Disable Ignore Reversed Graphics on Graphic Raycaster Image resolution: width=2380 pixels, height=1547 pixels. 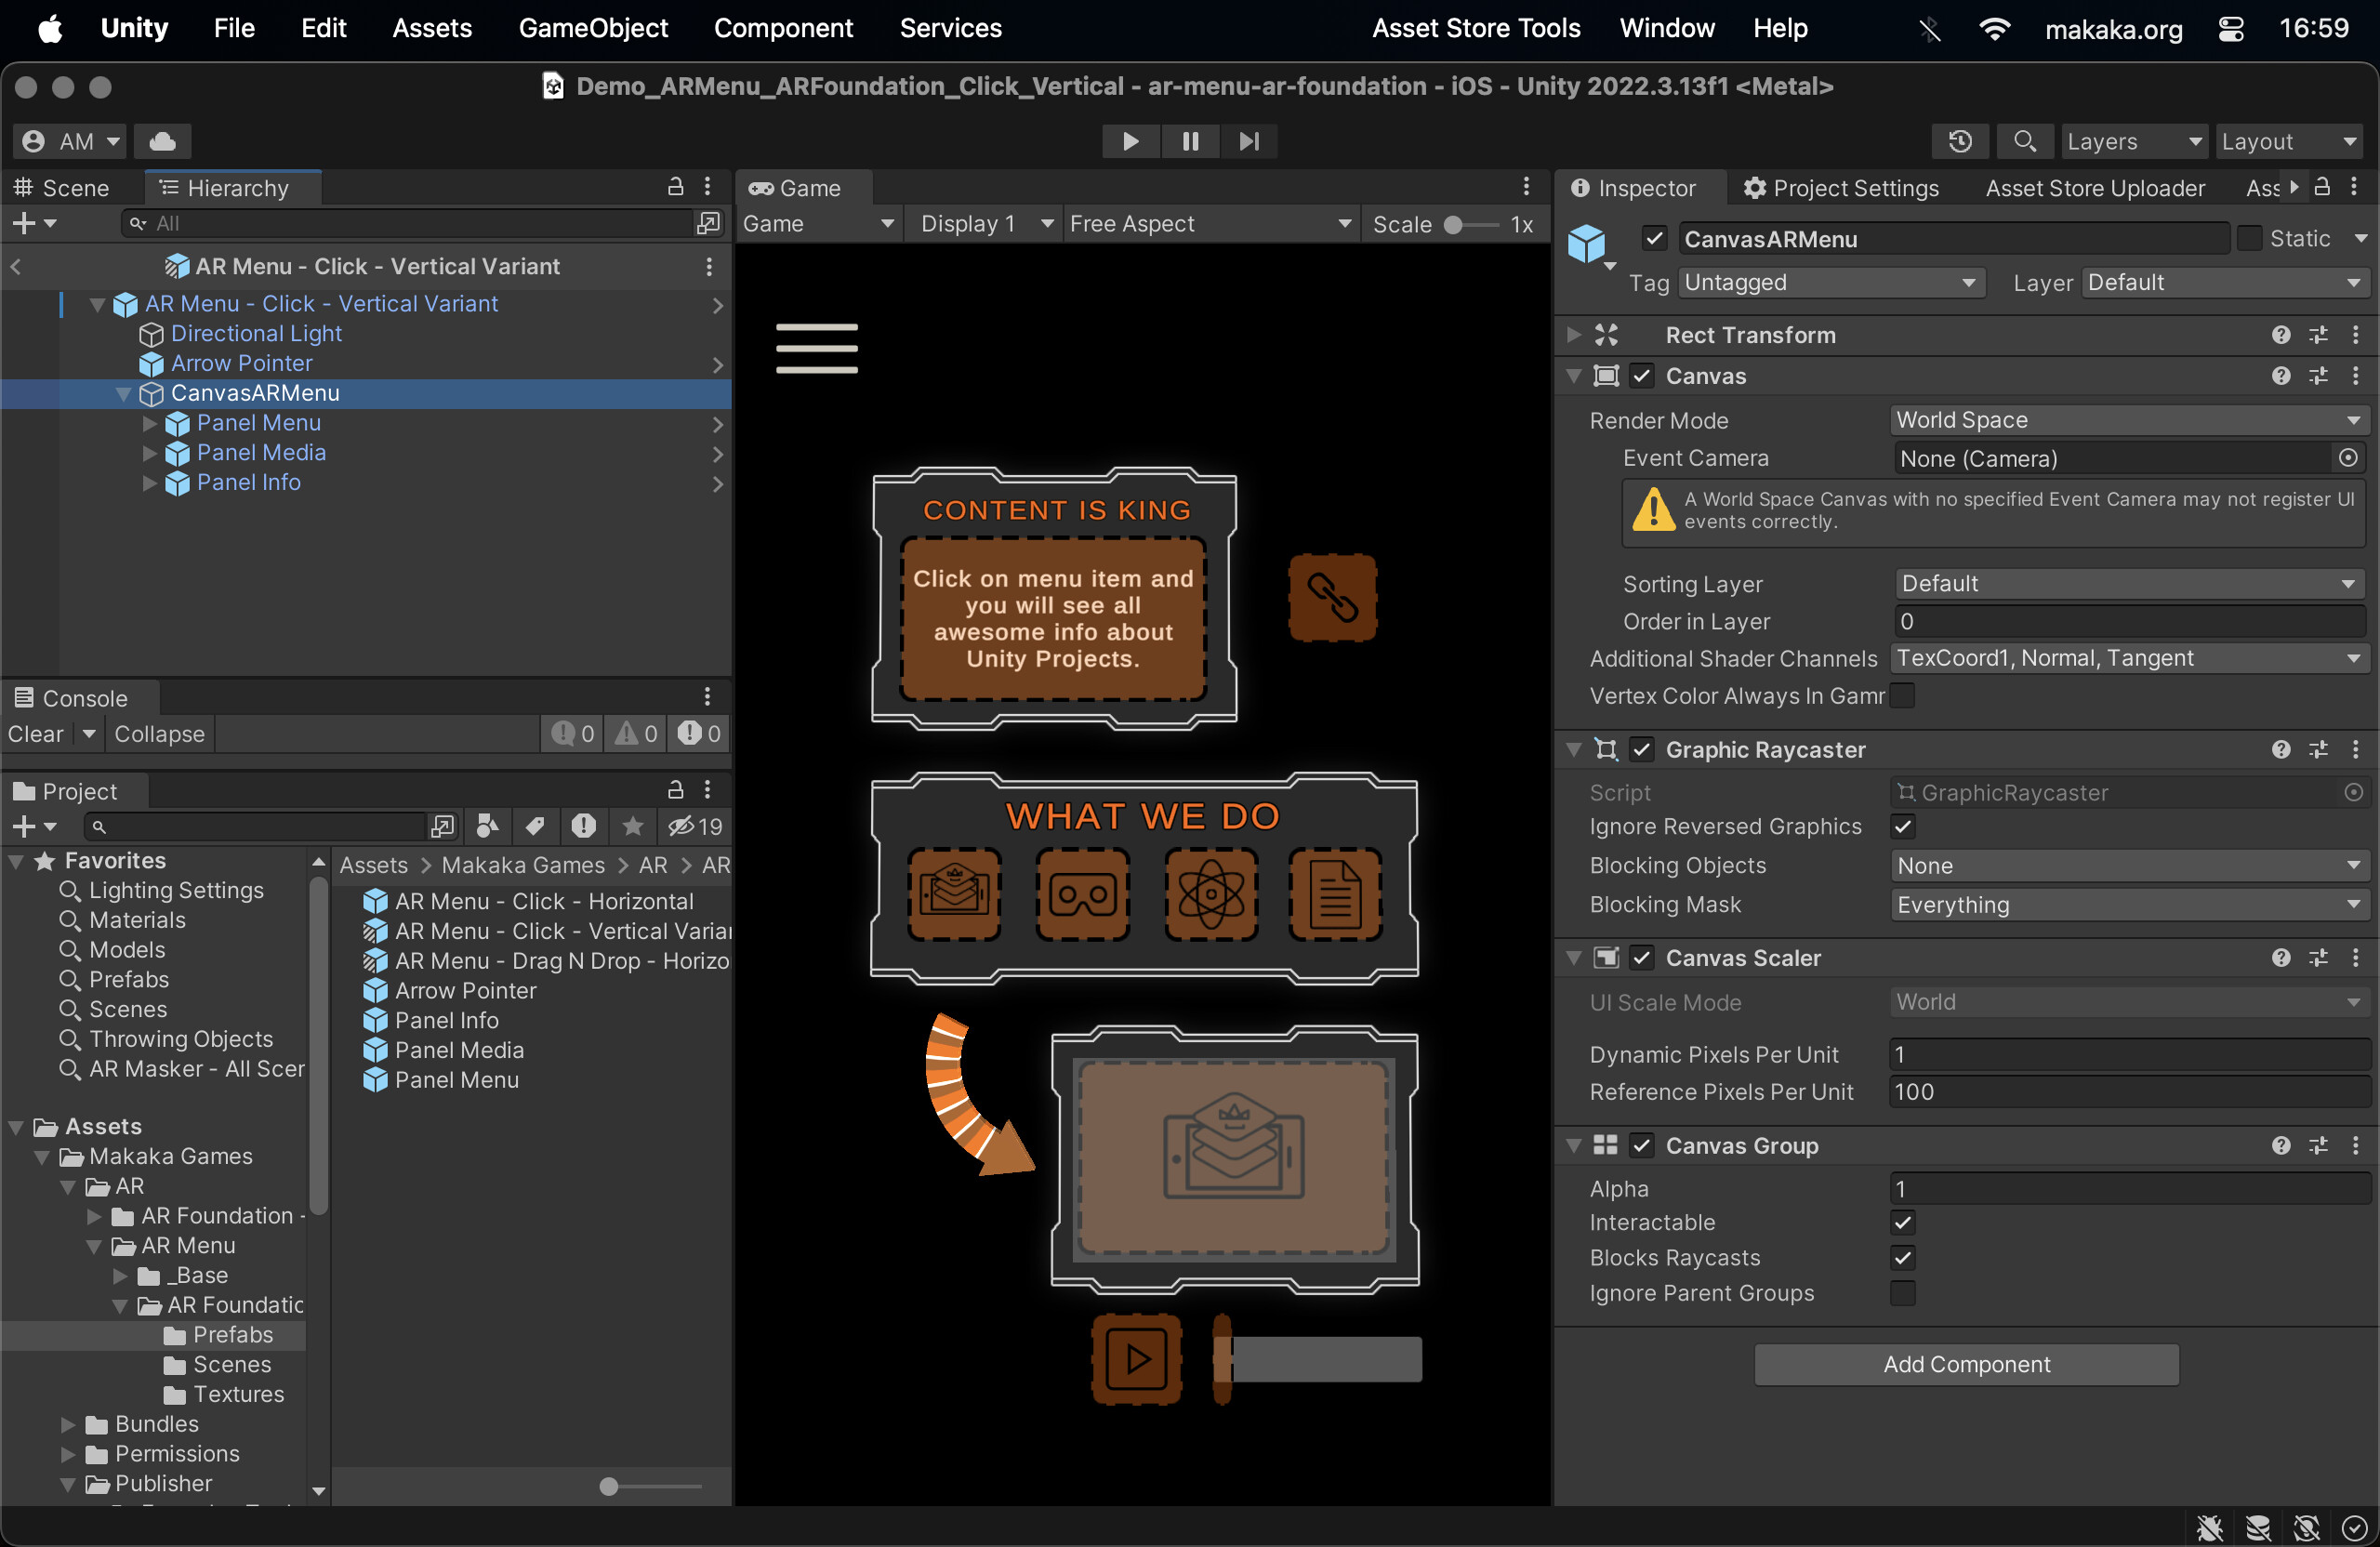[1903, 827]
